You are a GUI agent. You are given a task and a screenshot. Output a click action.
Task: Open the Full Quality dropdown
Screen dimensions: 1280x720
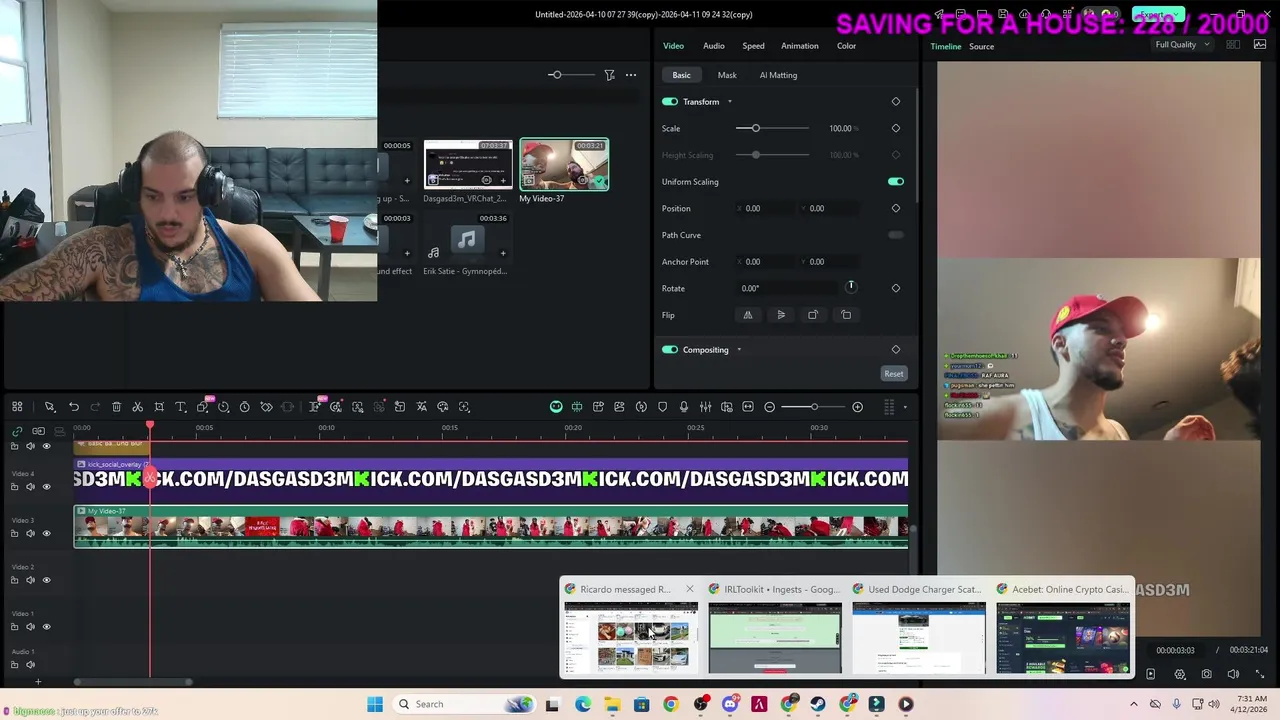pyautogui.click(x=1182, y=45)
